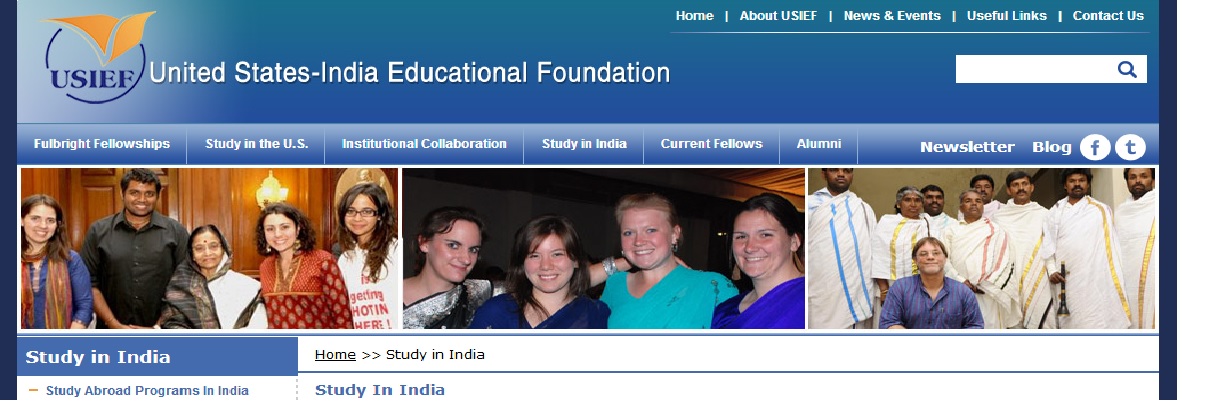
Task: Open Study Abroad Programs In India
Action: pyautogui.click(x=147, y=391)
